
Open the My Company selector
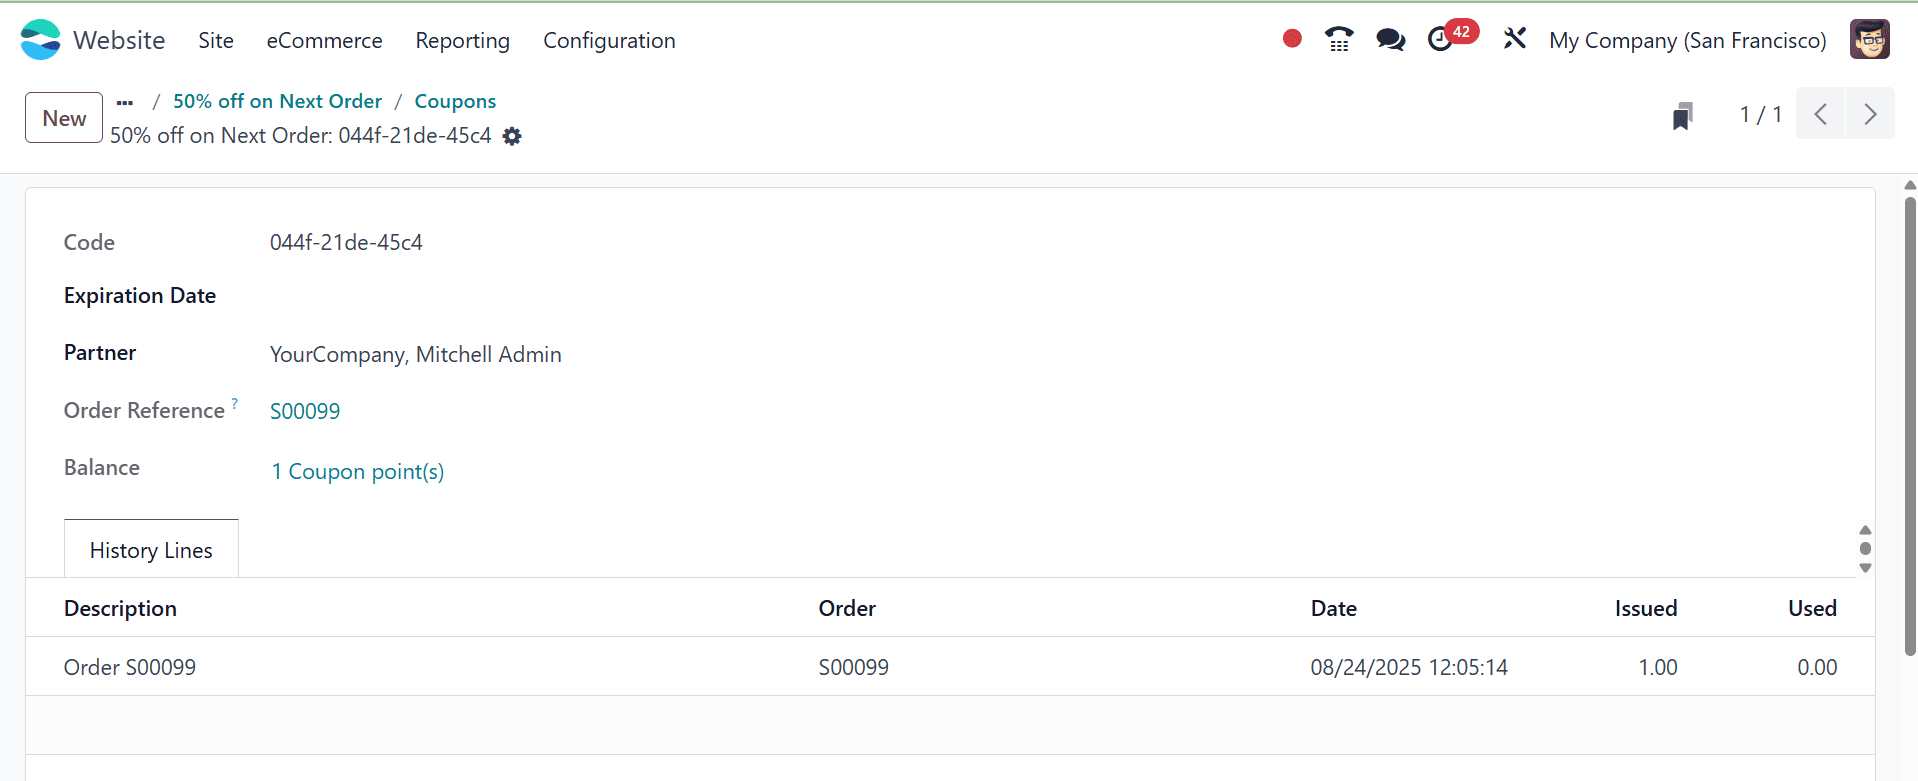point(1686,41)
